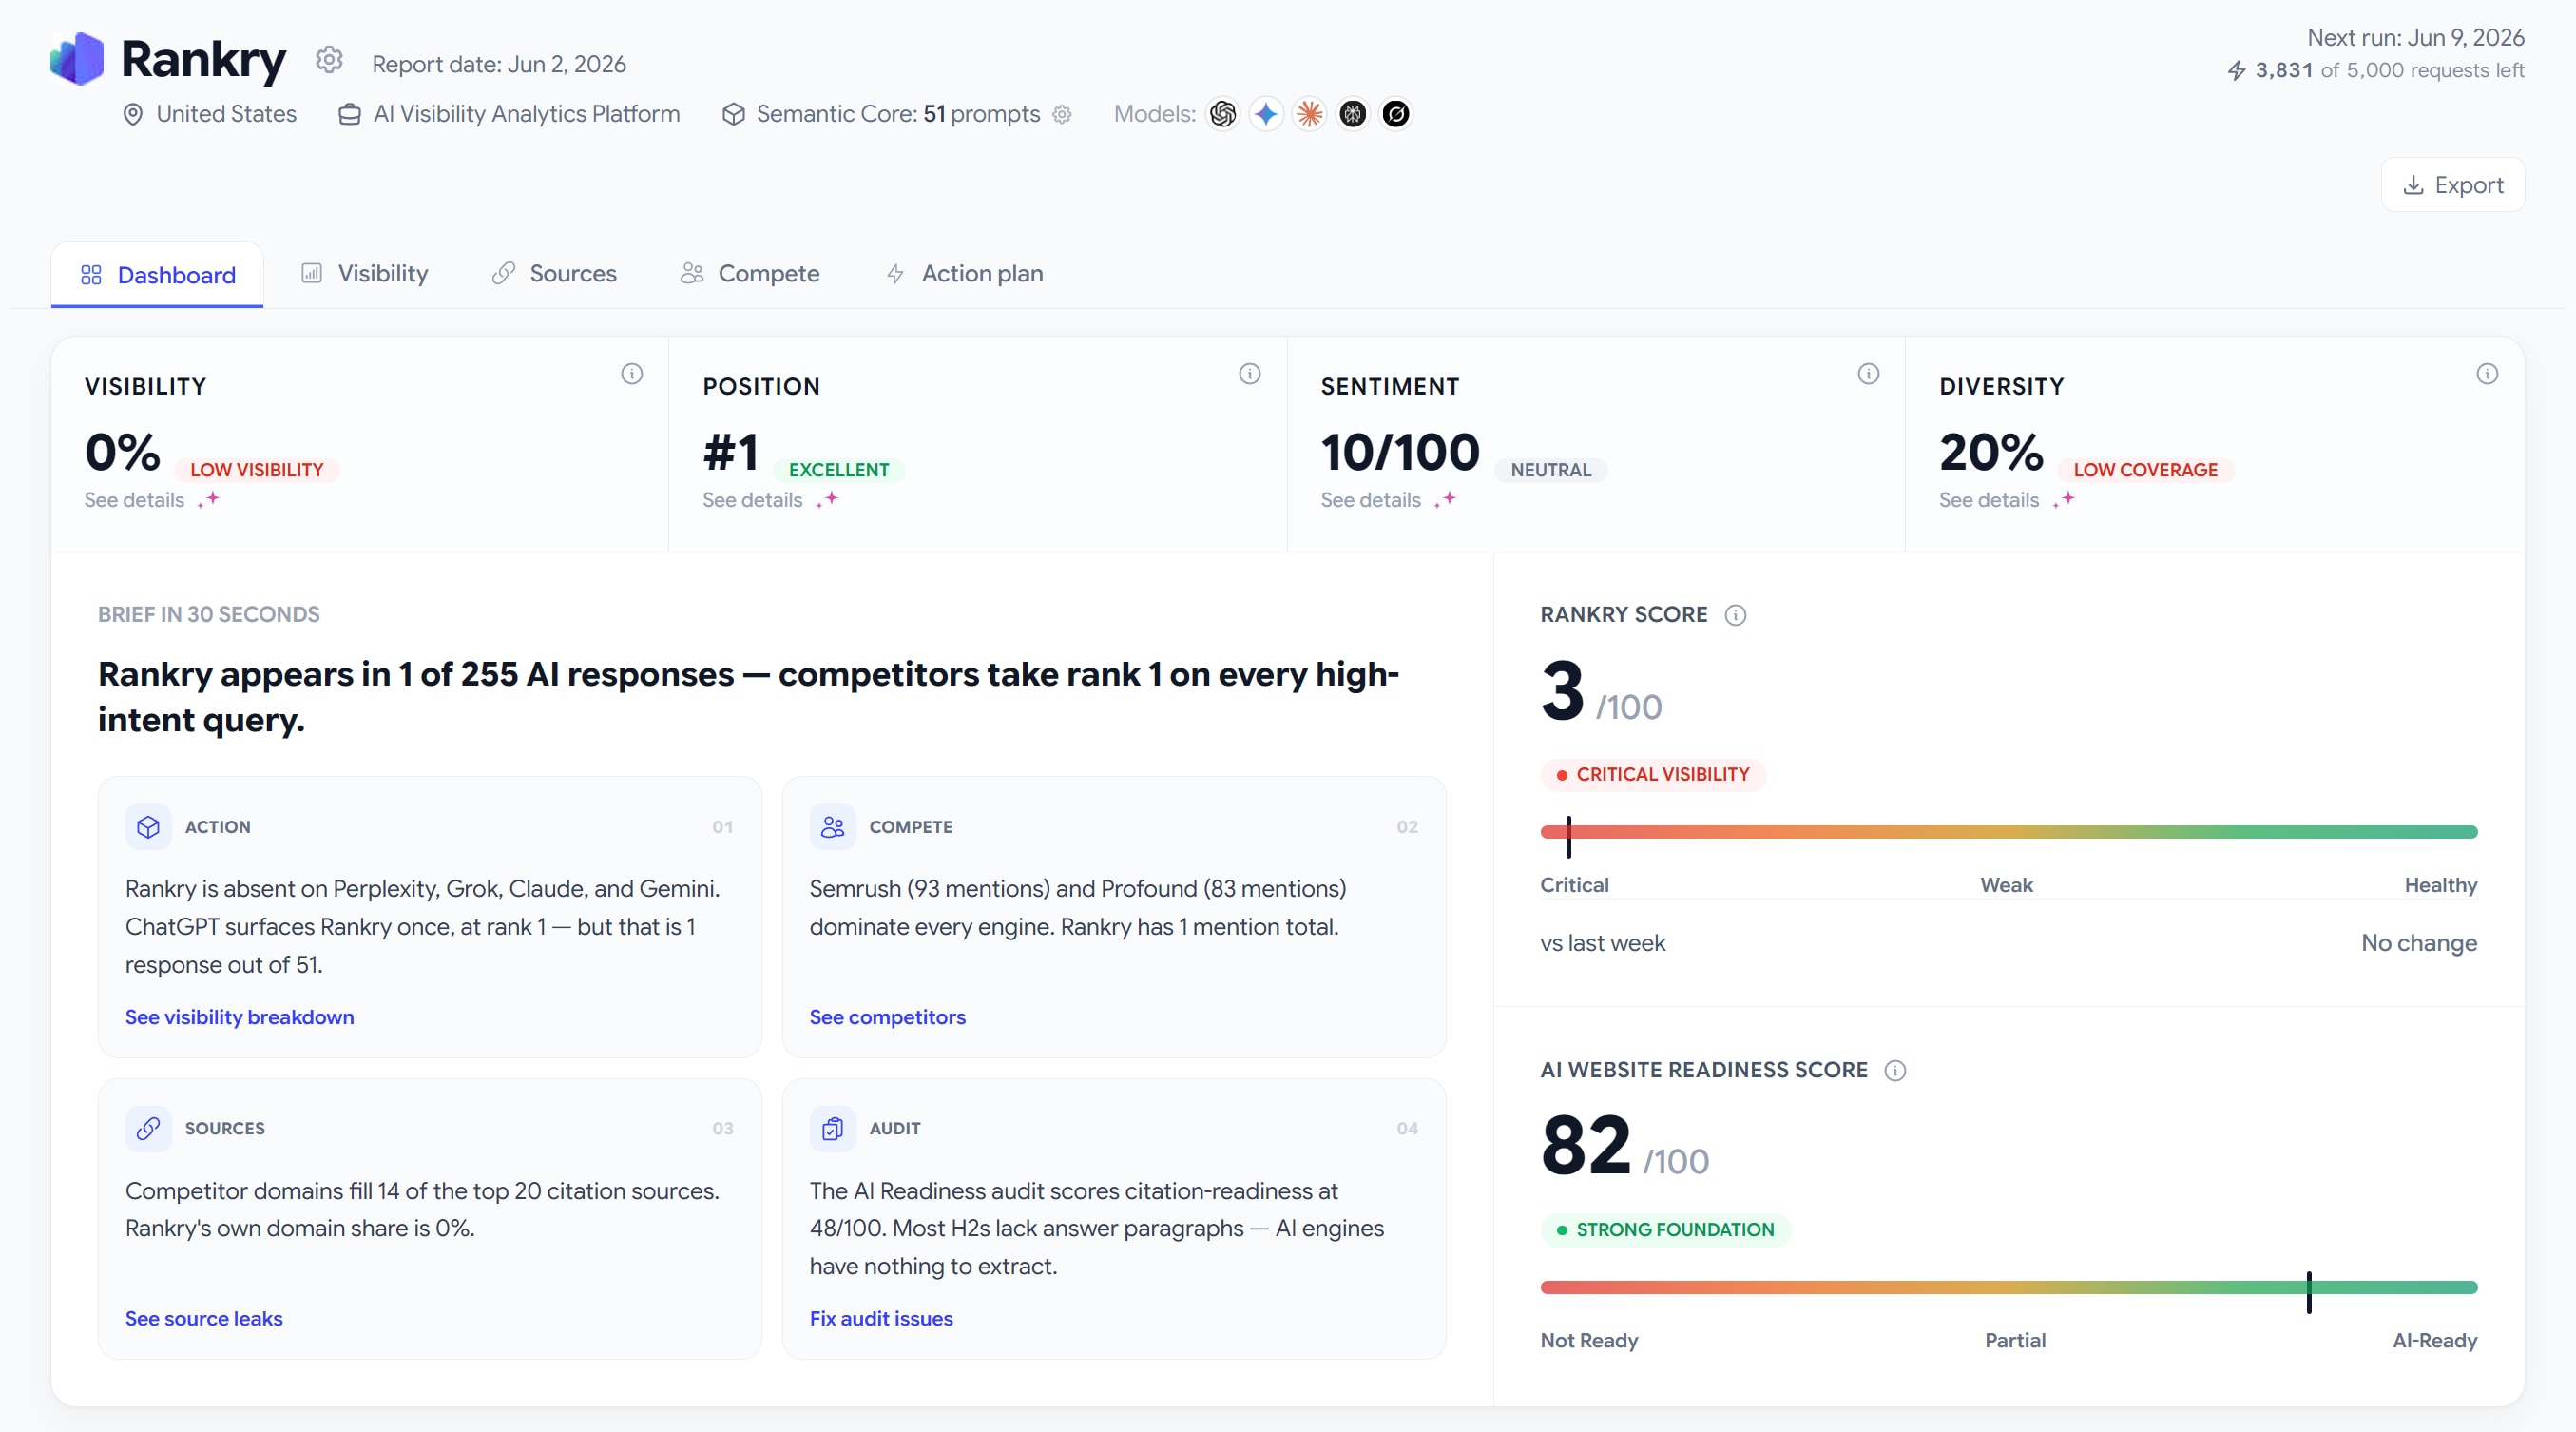Show Sentiment metric info tooltip
Screen dimensions: 2576x1432
1868,374
